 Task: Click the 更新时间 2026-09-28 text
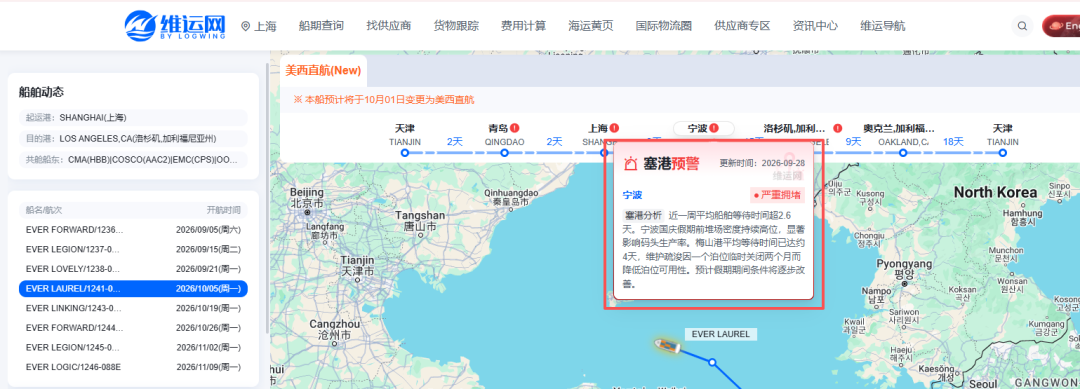pos(762,164)
